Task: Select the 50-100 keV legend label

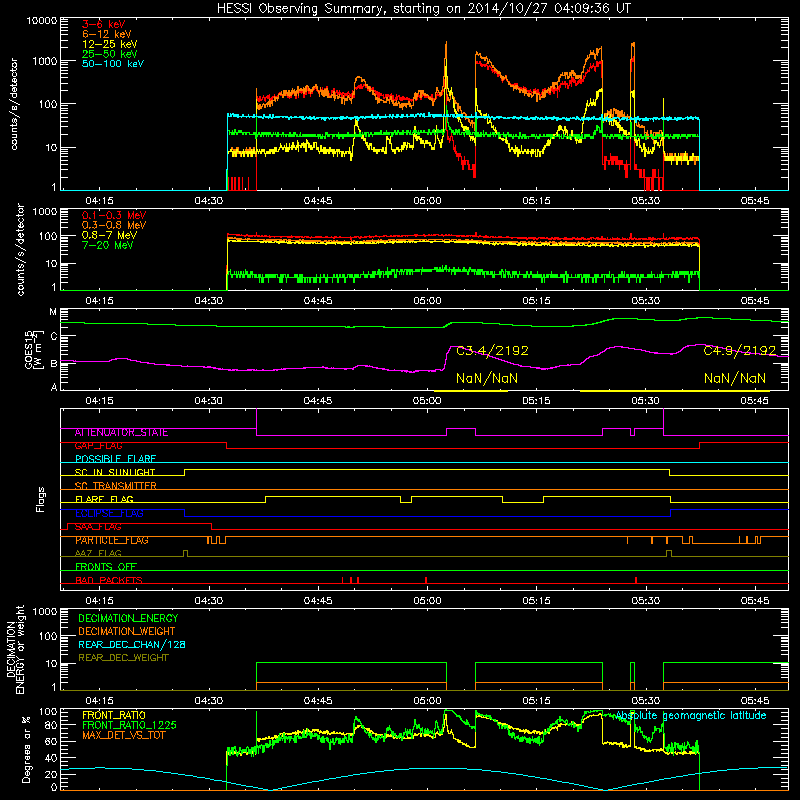Action: tap(113, 64)
